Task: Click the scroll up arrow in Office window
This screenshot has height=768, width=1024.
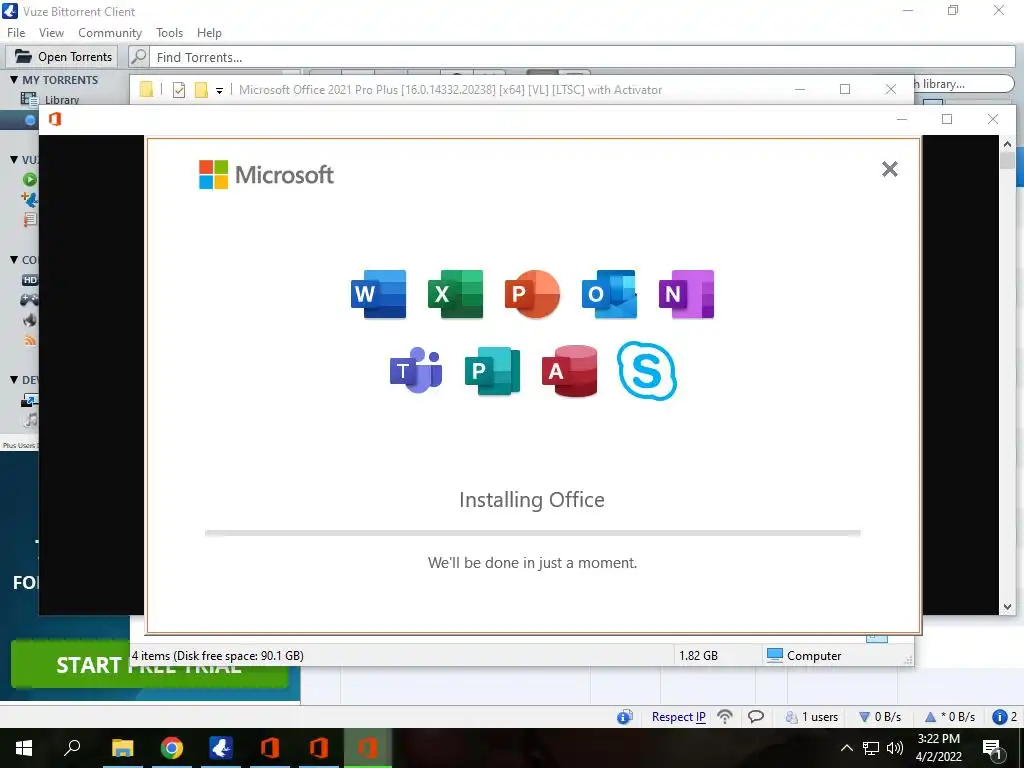Action: tap(1007, 144)
